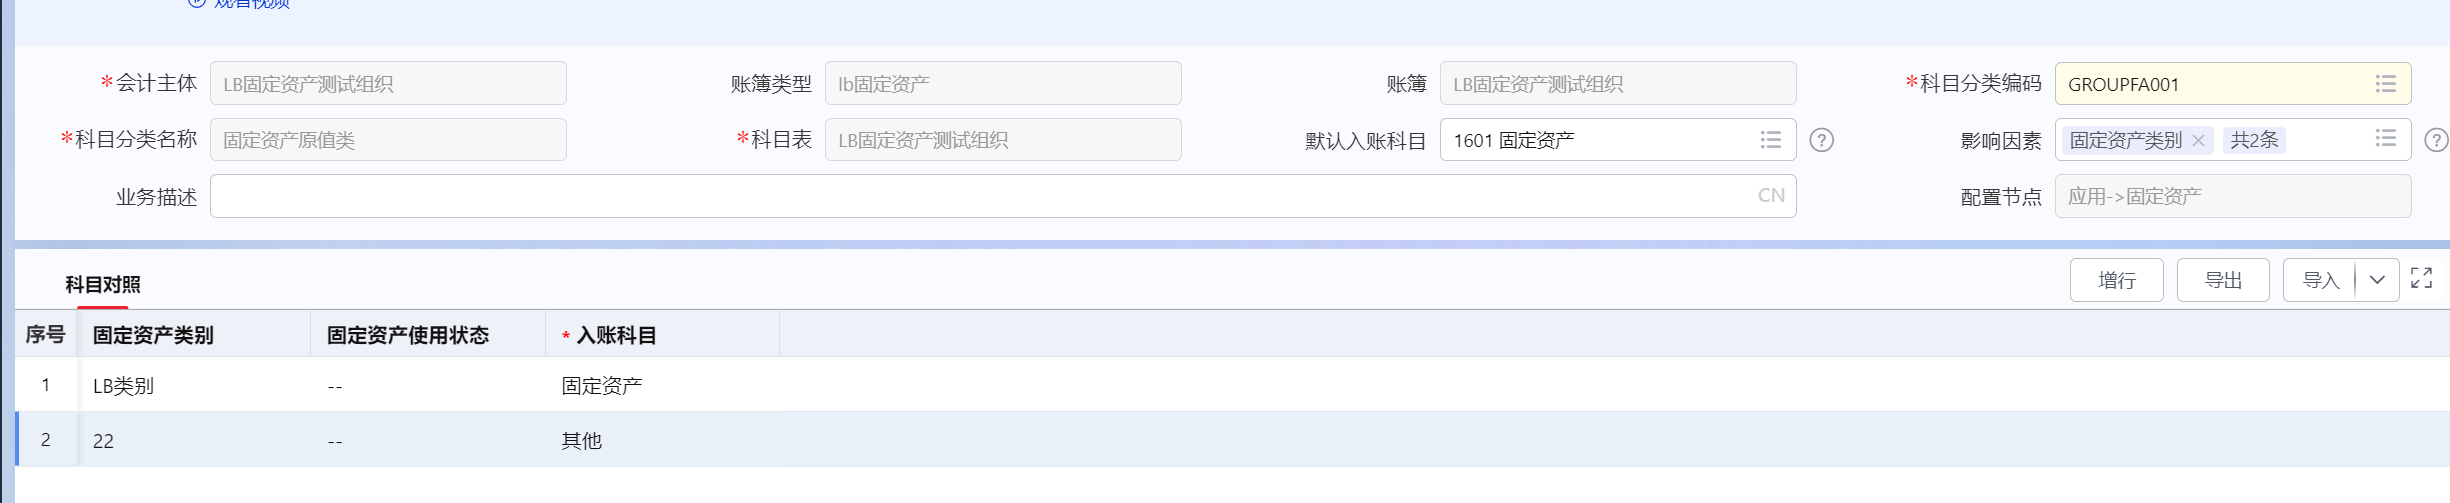Maximize the 科目对照 table with the fullscreen icon
The height and width of the screenshot is (503, 2450).
(x=2421, y=279)
